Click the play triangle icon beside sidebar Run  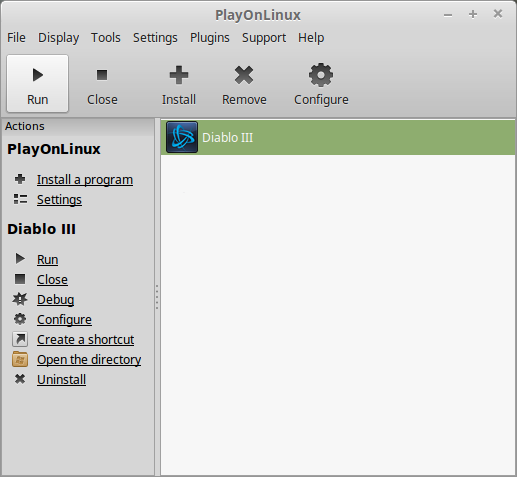click(20, 258)
